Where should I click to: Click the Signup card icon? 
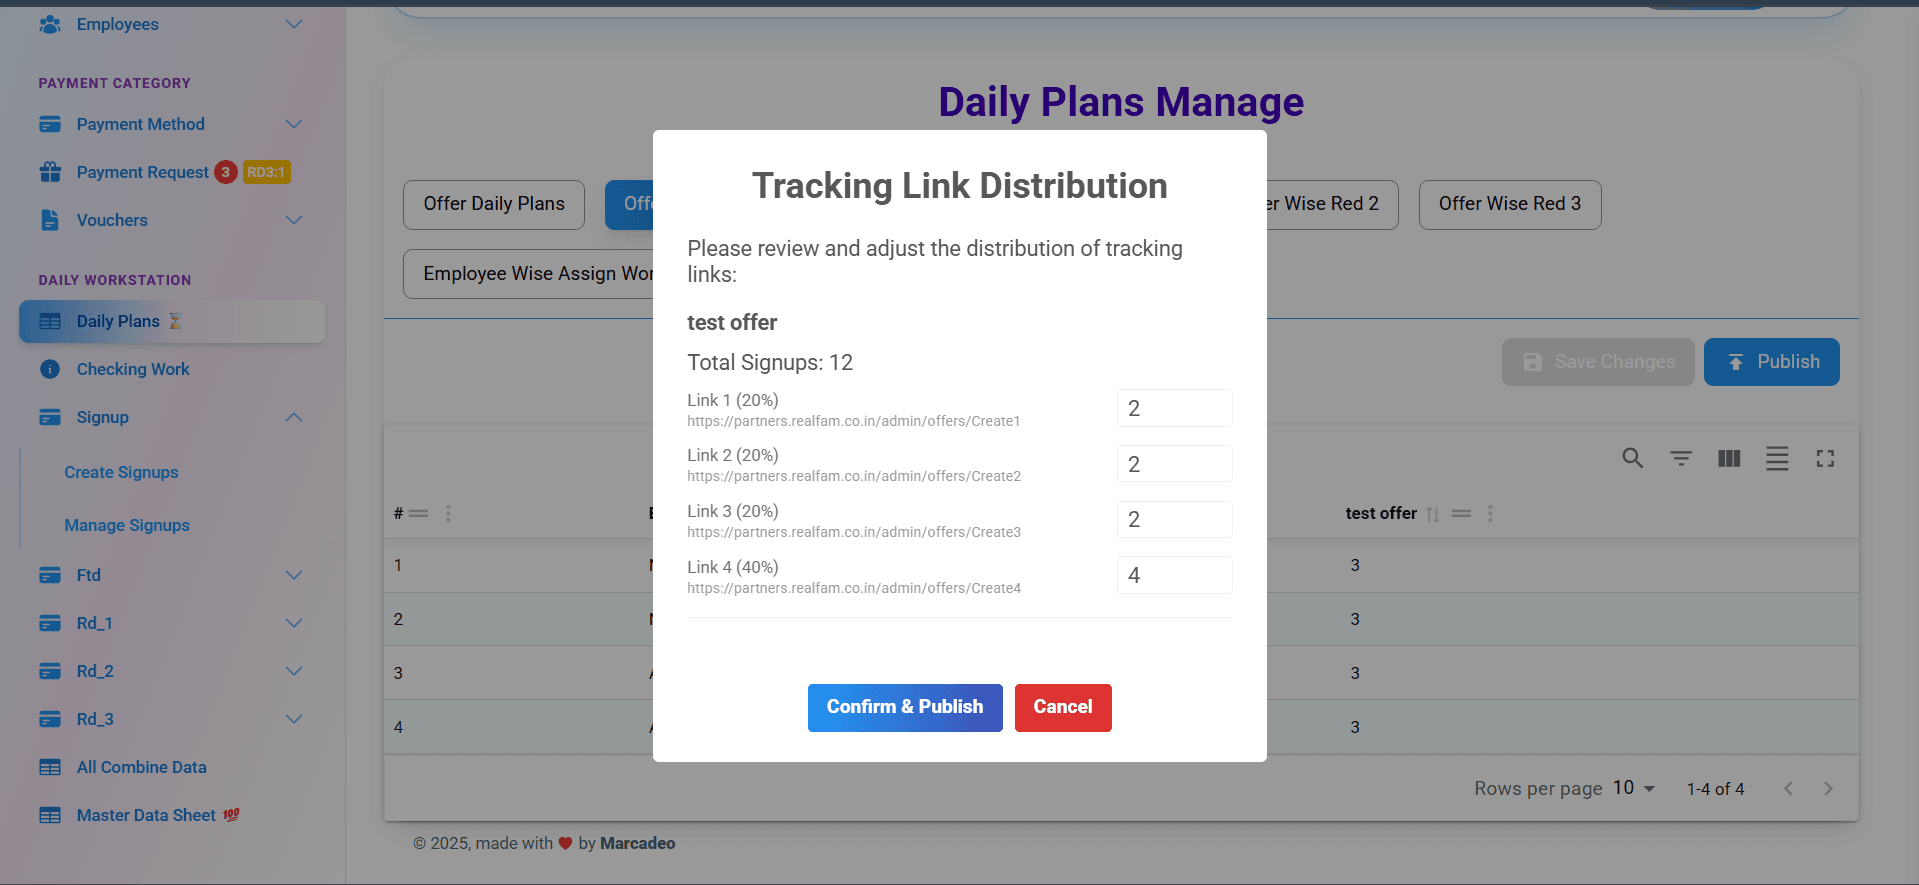click(x=50, y=417)
